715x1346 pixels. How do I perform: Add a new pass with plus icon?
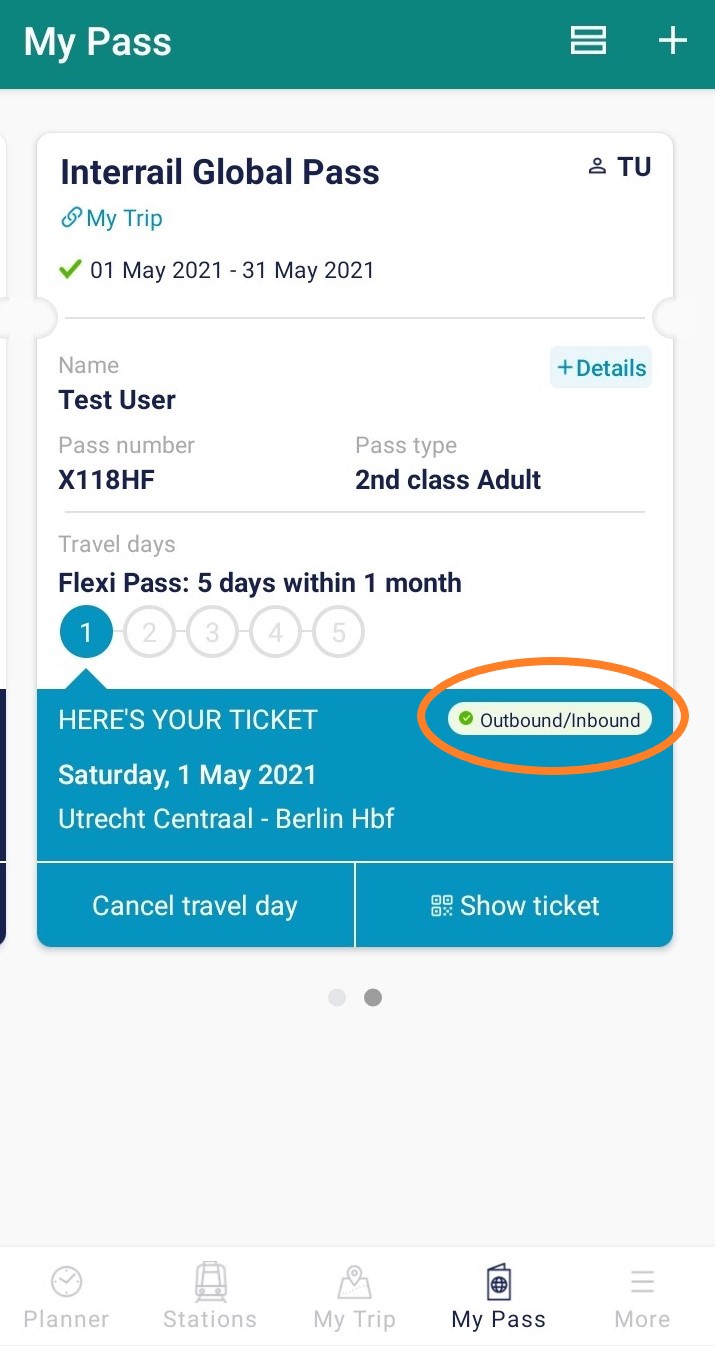[x=672, y=40]
